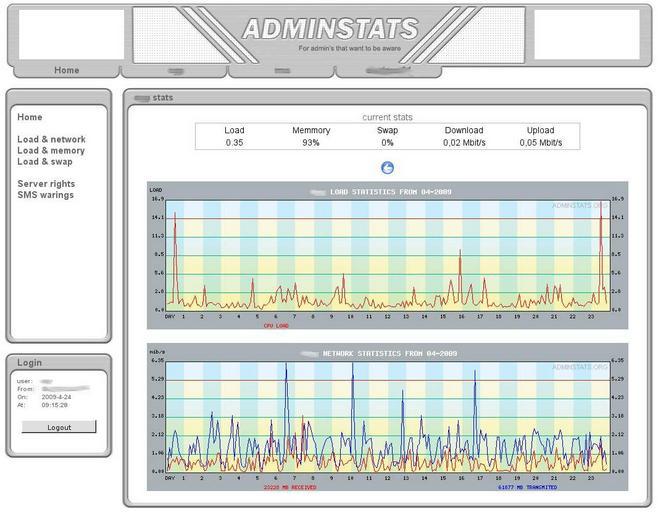Open the Server rights page
This screenshot has width=658, height=512.
(x=46, y=184)
